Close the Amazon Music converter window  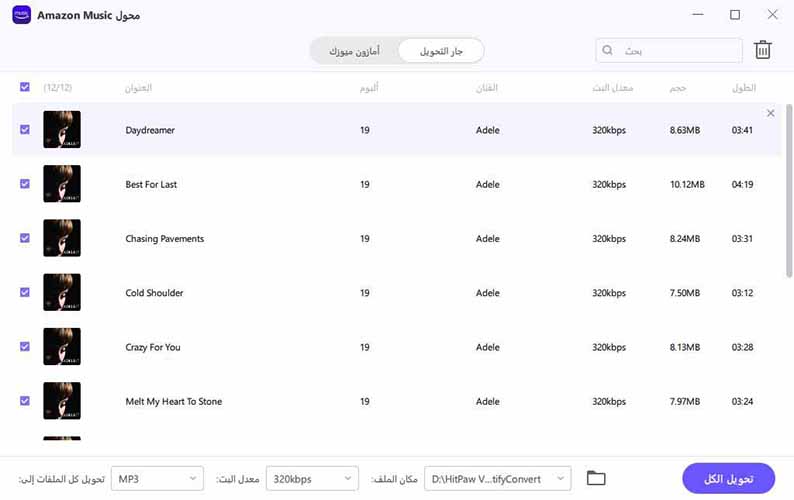[772, 14]
